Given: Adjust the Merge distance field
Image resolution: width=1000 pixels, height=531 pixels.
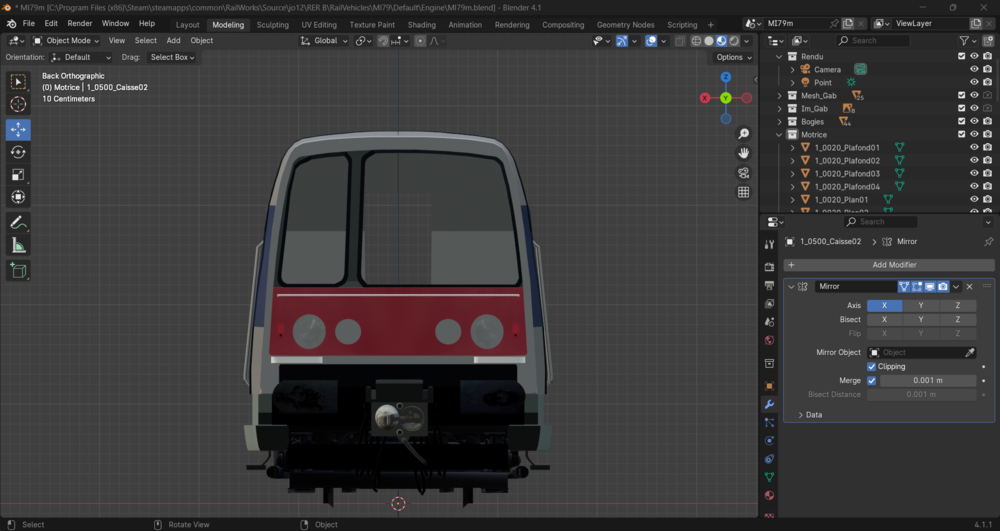Looking at the screenshot, I should point(928,381).
